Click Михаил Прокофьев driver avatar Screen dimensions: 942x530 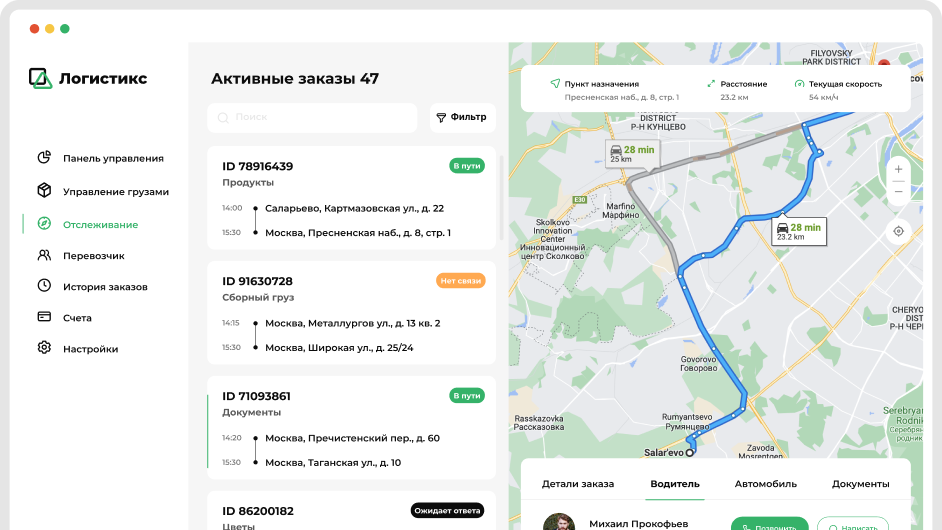pyautogui.click(x=559, y=522)
